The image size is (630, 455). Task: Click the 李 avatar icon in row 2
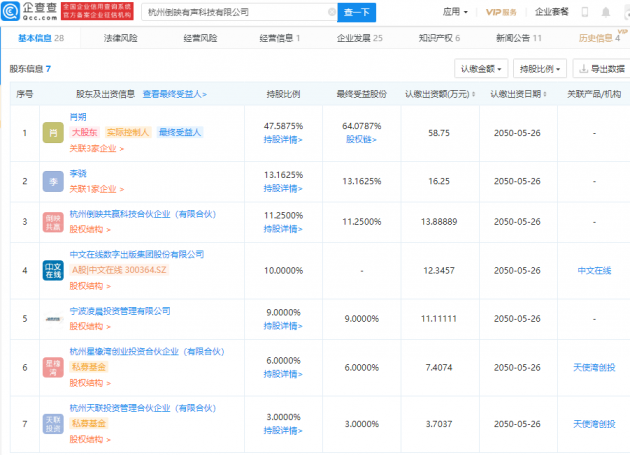coord(52,181)
